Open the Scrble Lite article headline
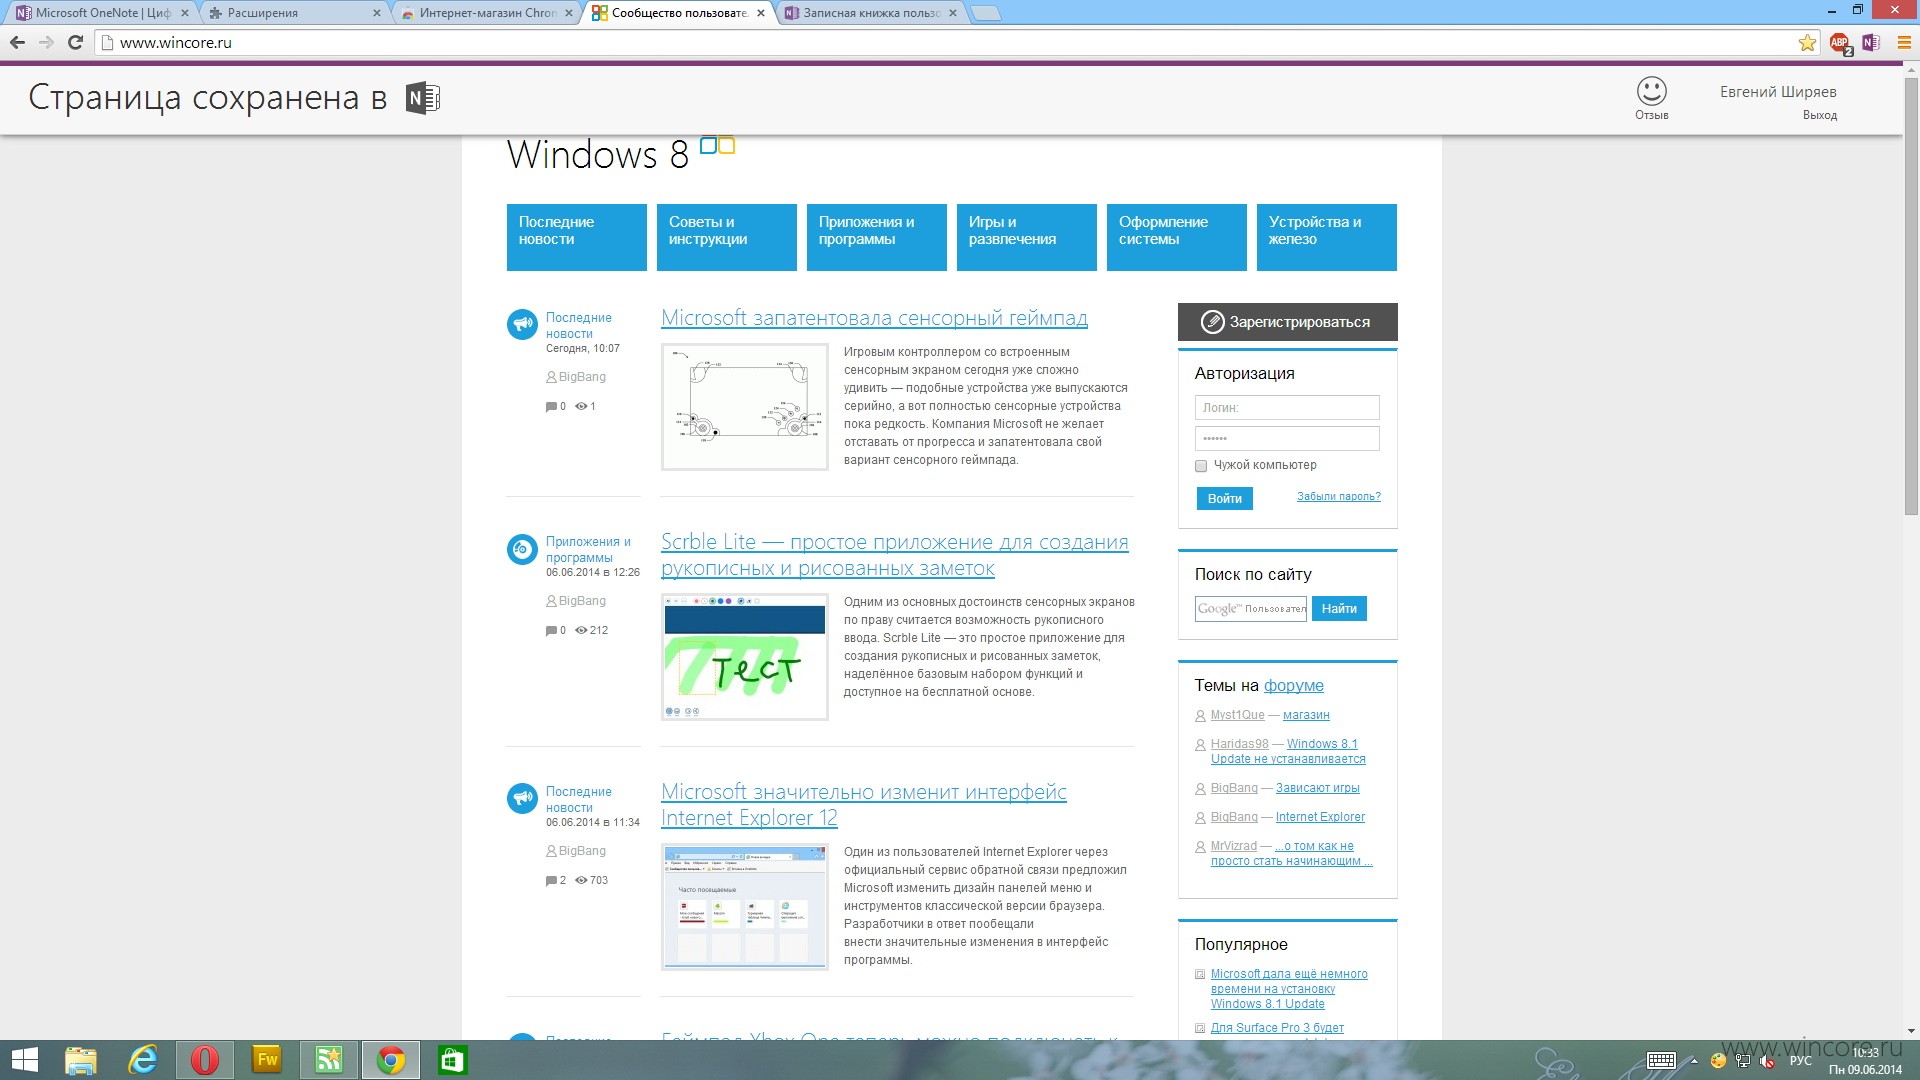1920x1080 pixels. click(894, 555)
